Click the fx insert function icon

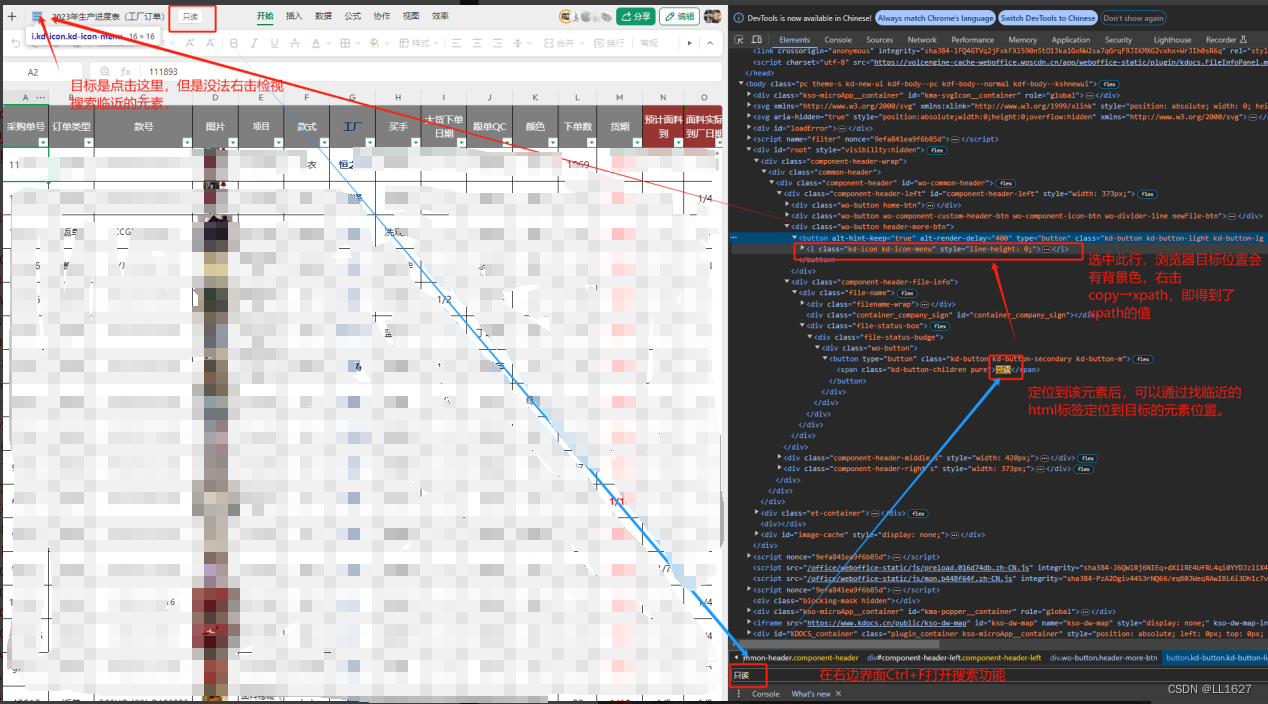[x=125, y=72]
